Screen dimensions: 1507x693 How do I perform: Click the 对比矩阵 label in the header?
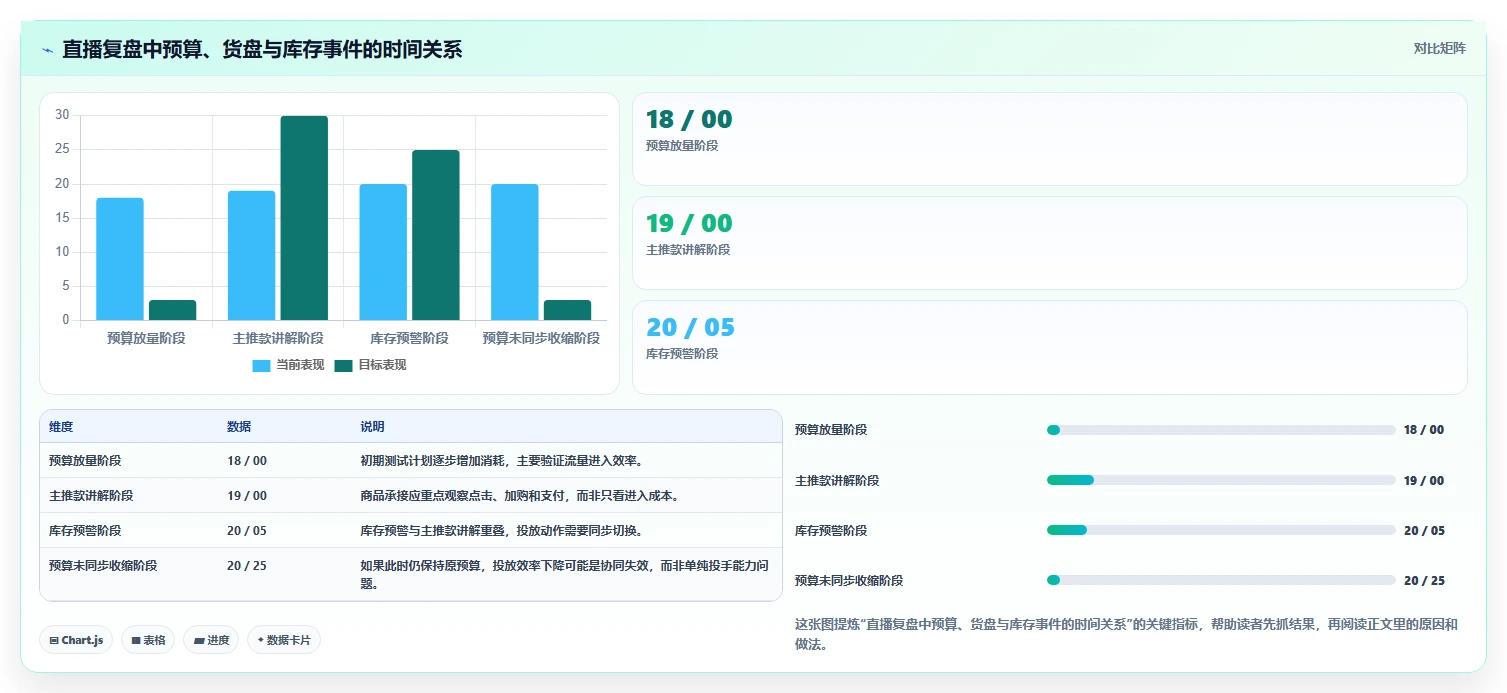[x=1439, y=48]
